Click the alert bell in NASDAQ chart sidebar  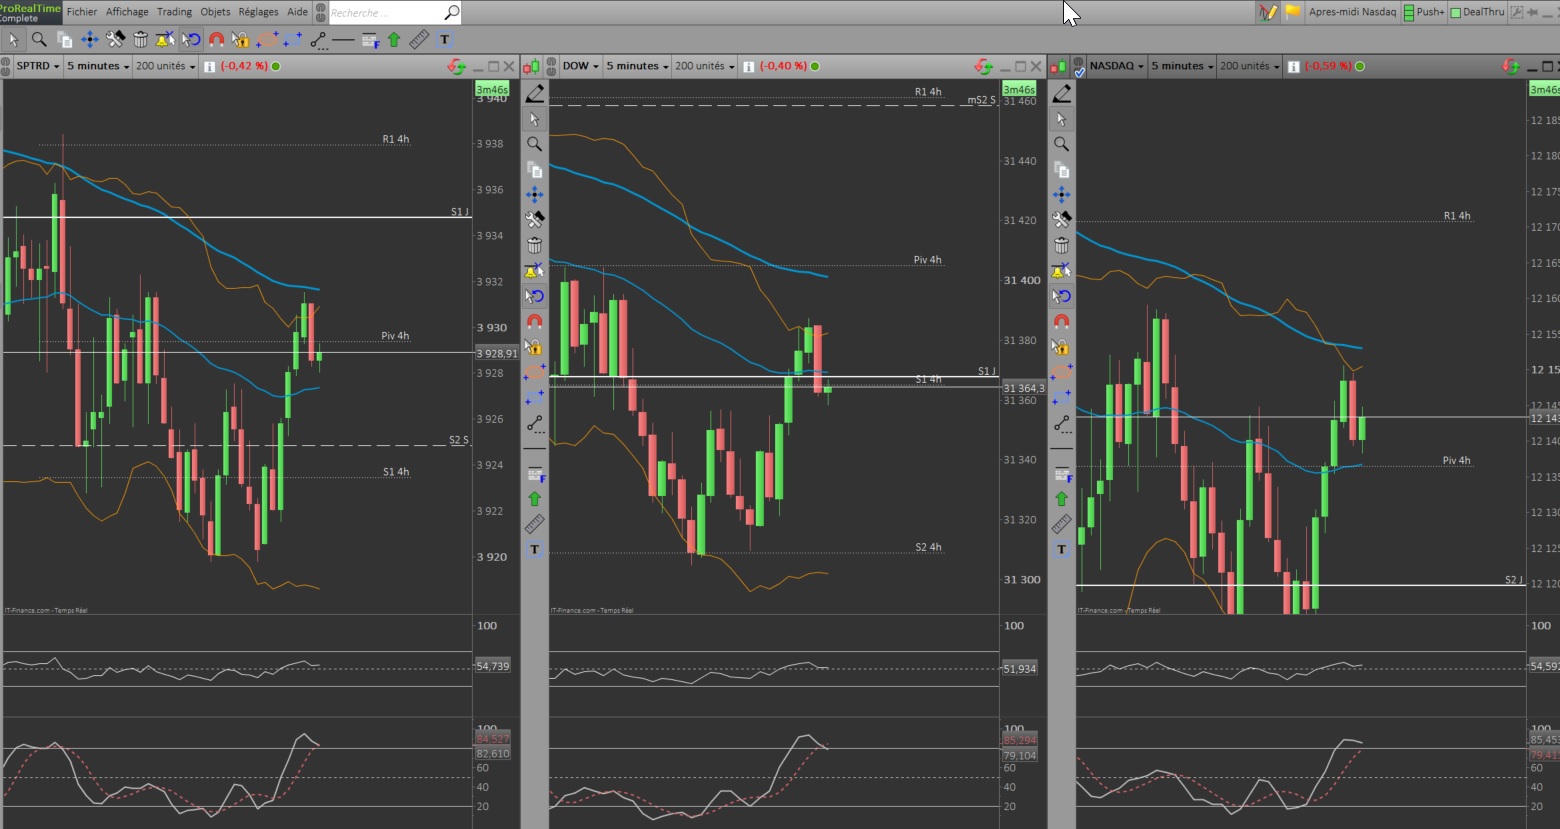coord(1062,270)
